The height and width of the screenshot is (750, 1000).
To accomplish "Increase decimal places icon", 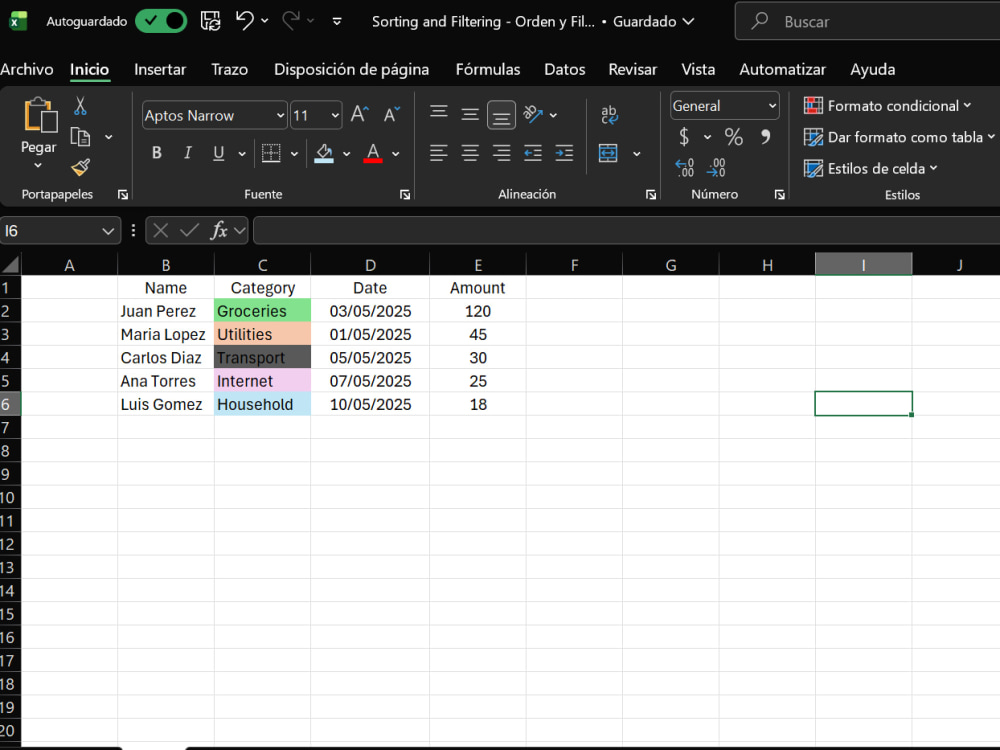I will tap(684, 168).
